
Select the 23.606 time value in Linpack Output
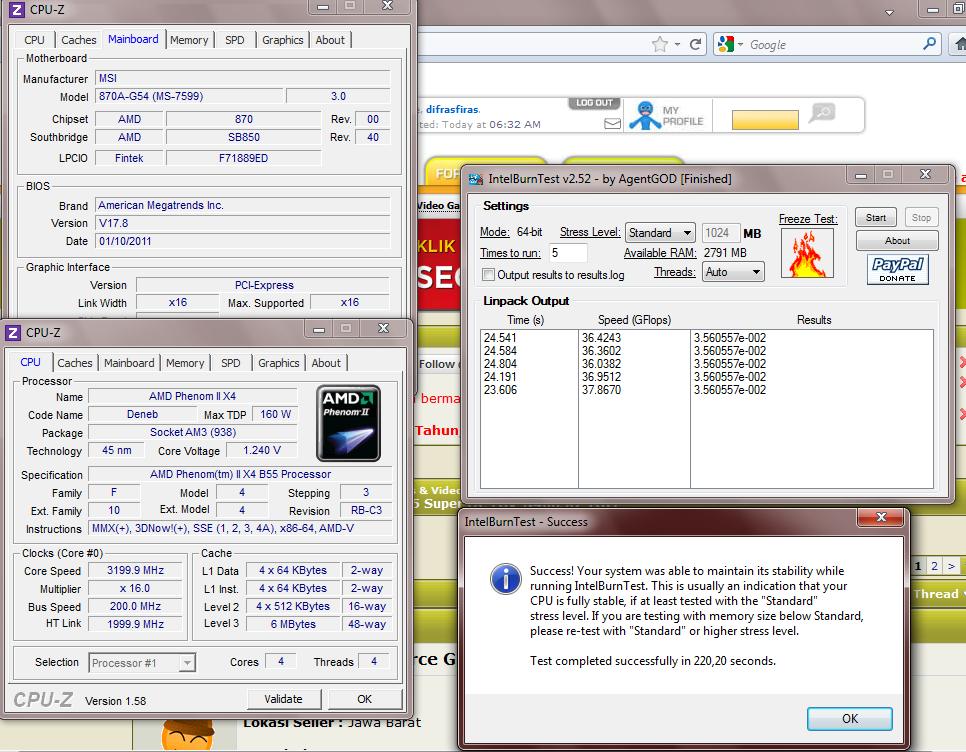(500, 390)
